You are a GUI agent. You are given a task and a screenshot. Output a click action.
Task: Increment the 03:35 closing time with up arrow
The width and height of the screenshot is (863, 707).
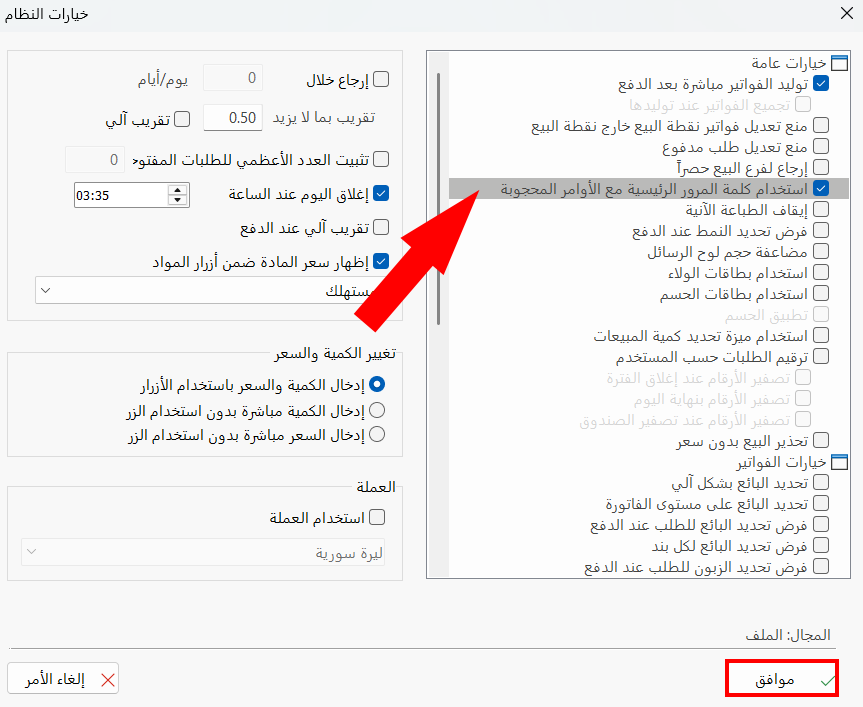pos(177,188)
